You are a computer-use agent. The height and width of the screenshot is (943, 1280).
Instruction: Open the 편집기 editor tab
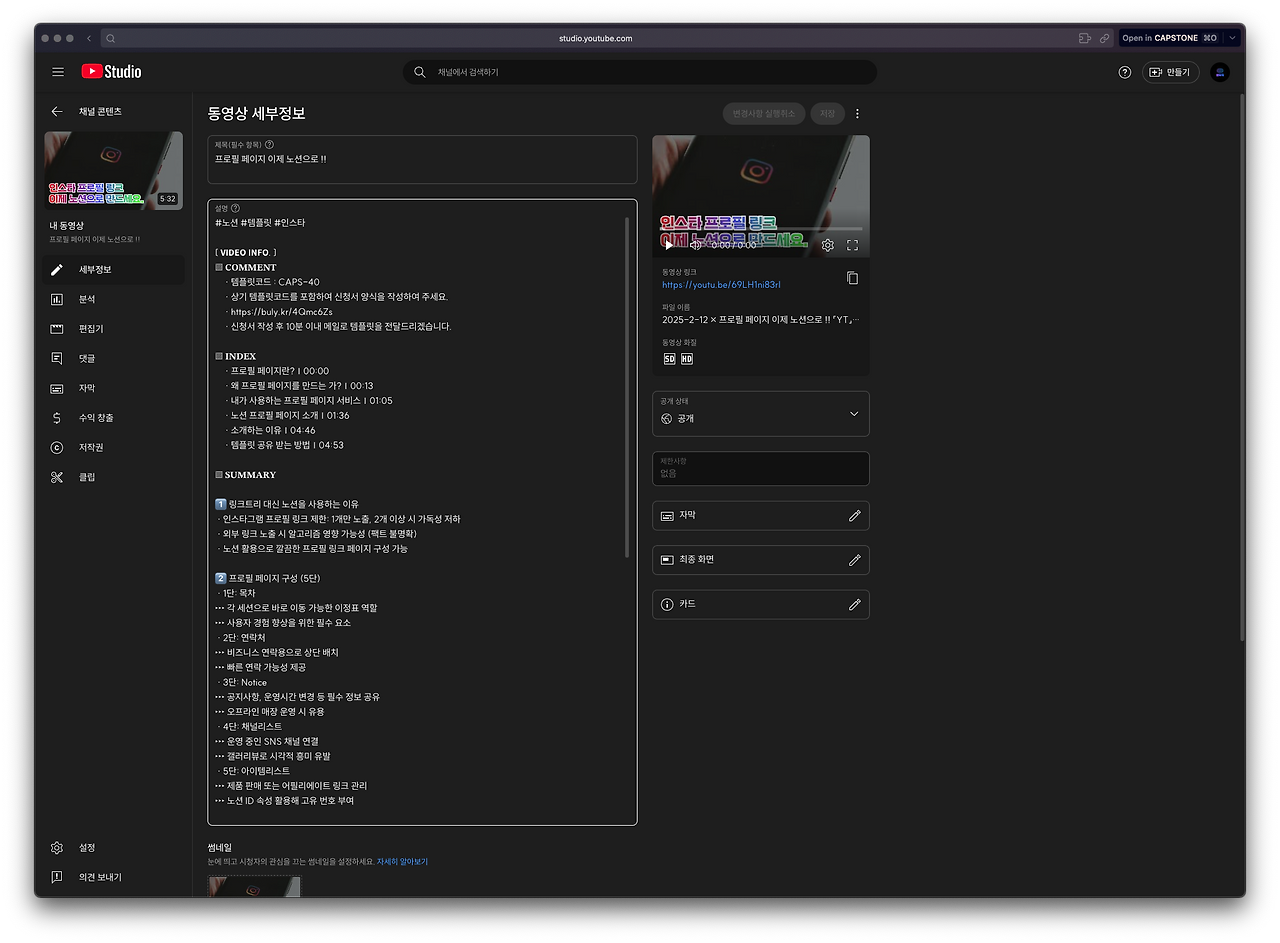114,329
